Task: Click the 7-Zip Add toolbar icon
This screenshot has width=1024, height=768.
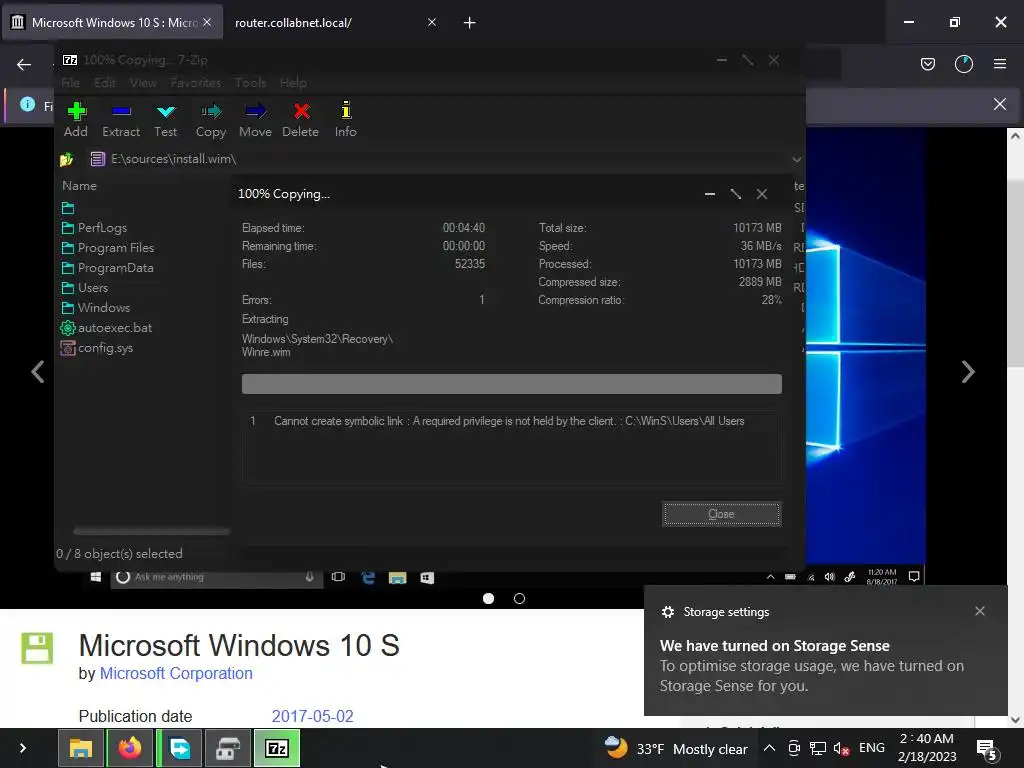Action: coord(76,120)
